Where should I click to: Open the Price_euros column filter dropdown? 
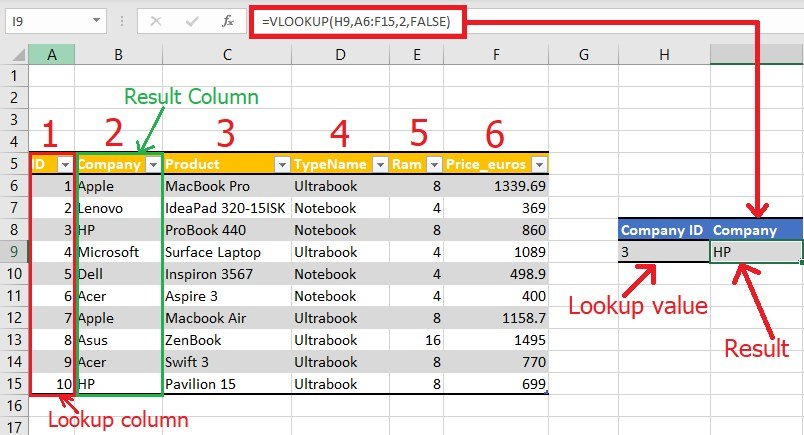point(539,165)
